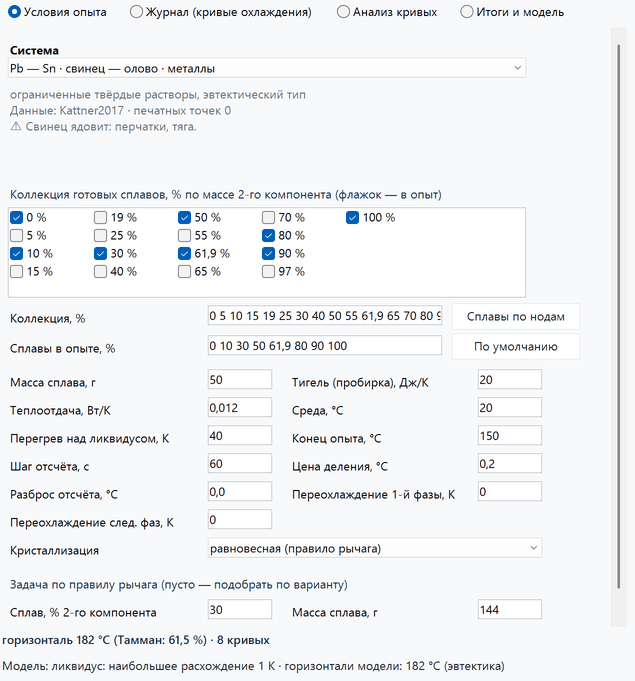Click the Перегрев над ликвидусом field
Image resolution: width=635 pixels, height=681 pixels.
click(240, 436)
